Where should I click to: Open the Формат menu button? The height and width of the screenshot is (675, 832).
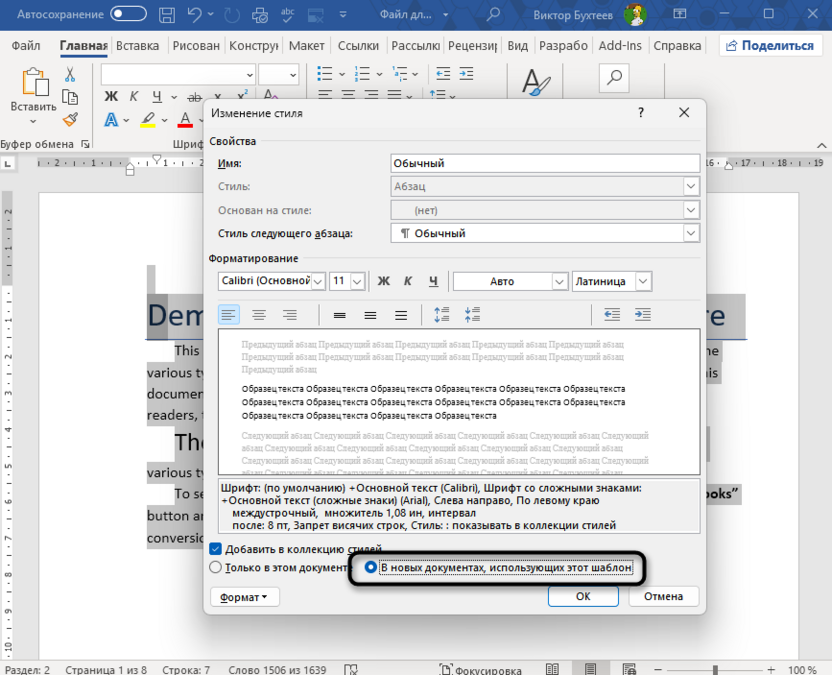tap(244, 596)
